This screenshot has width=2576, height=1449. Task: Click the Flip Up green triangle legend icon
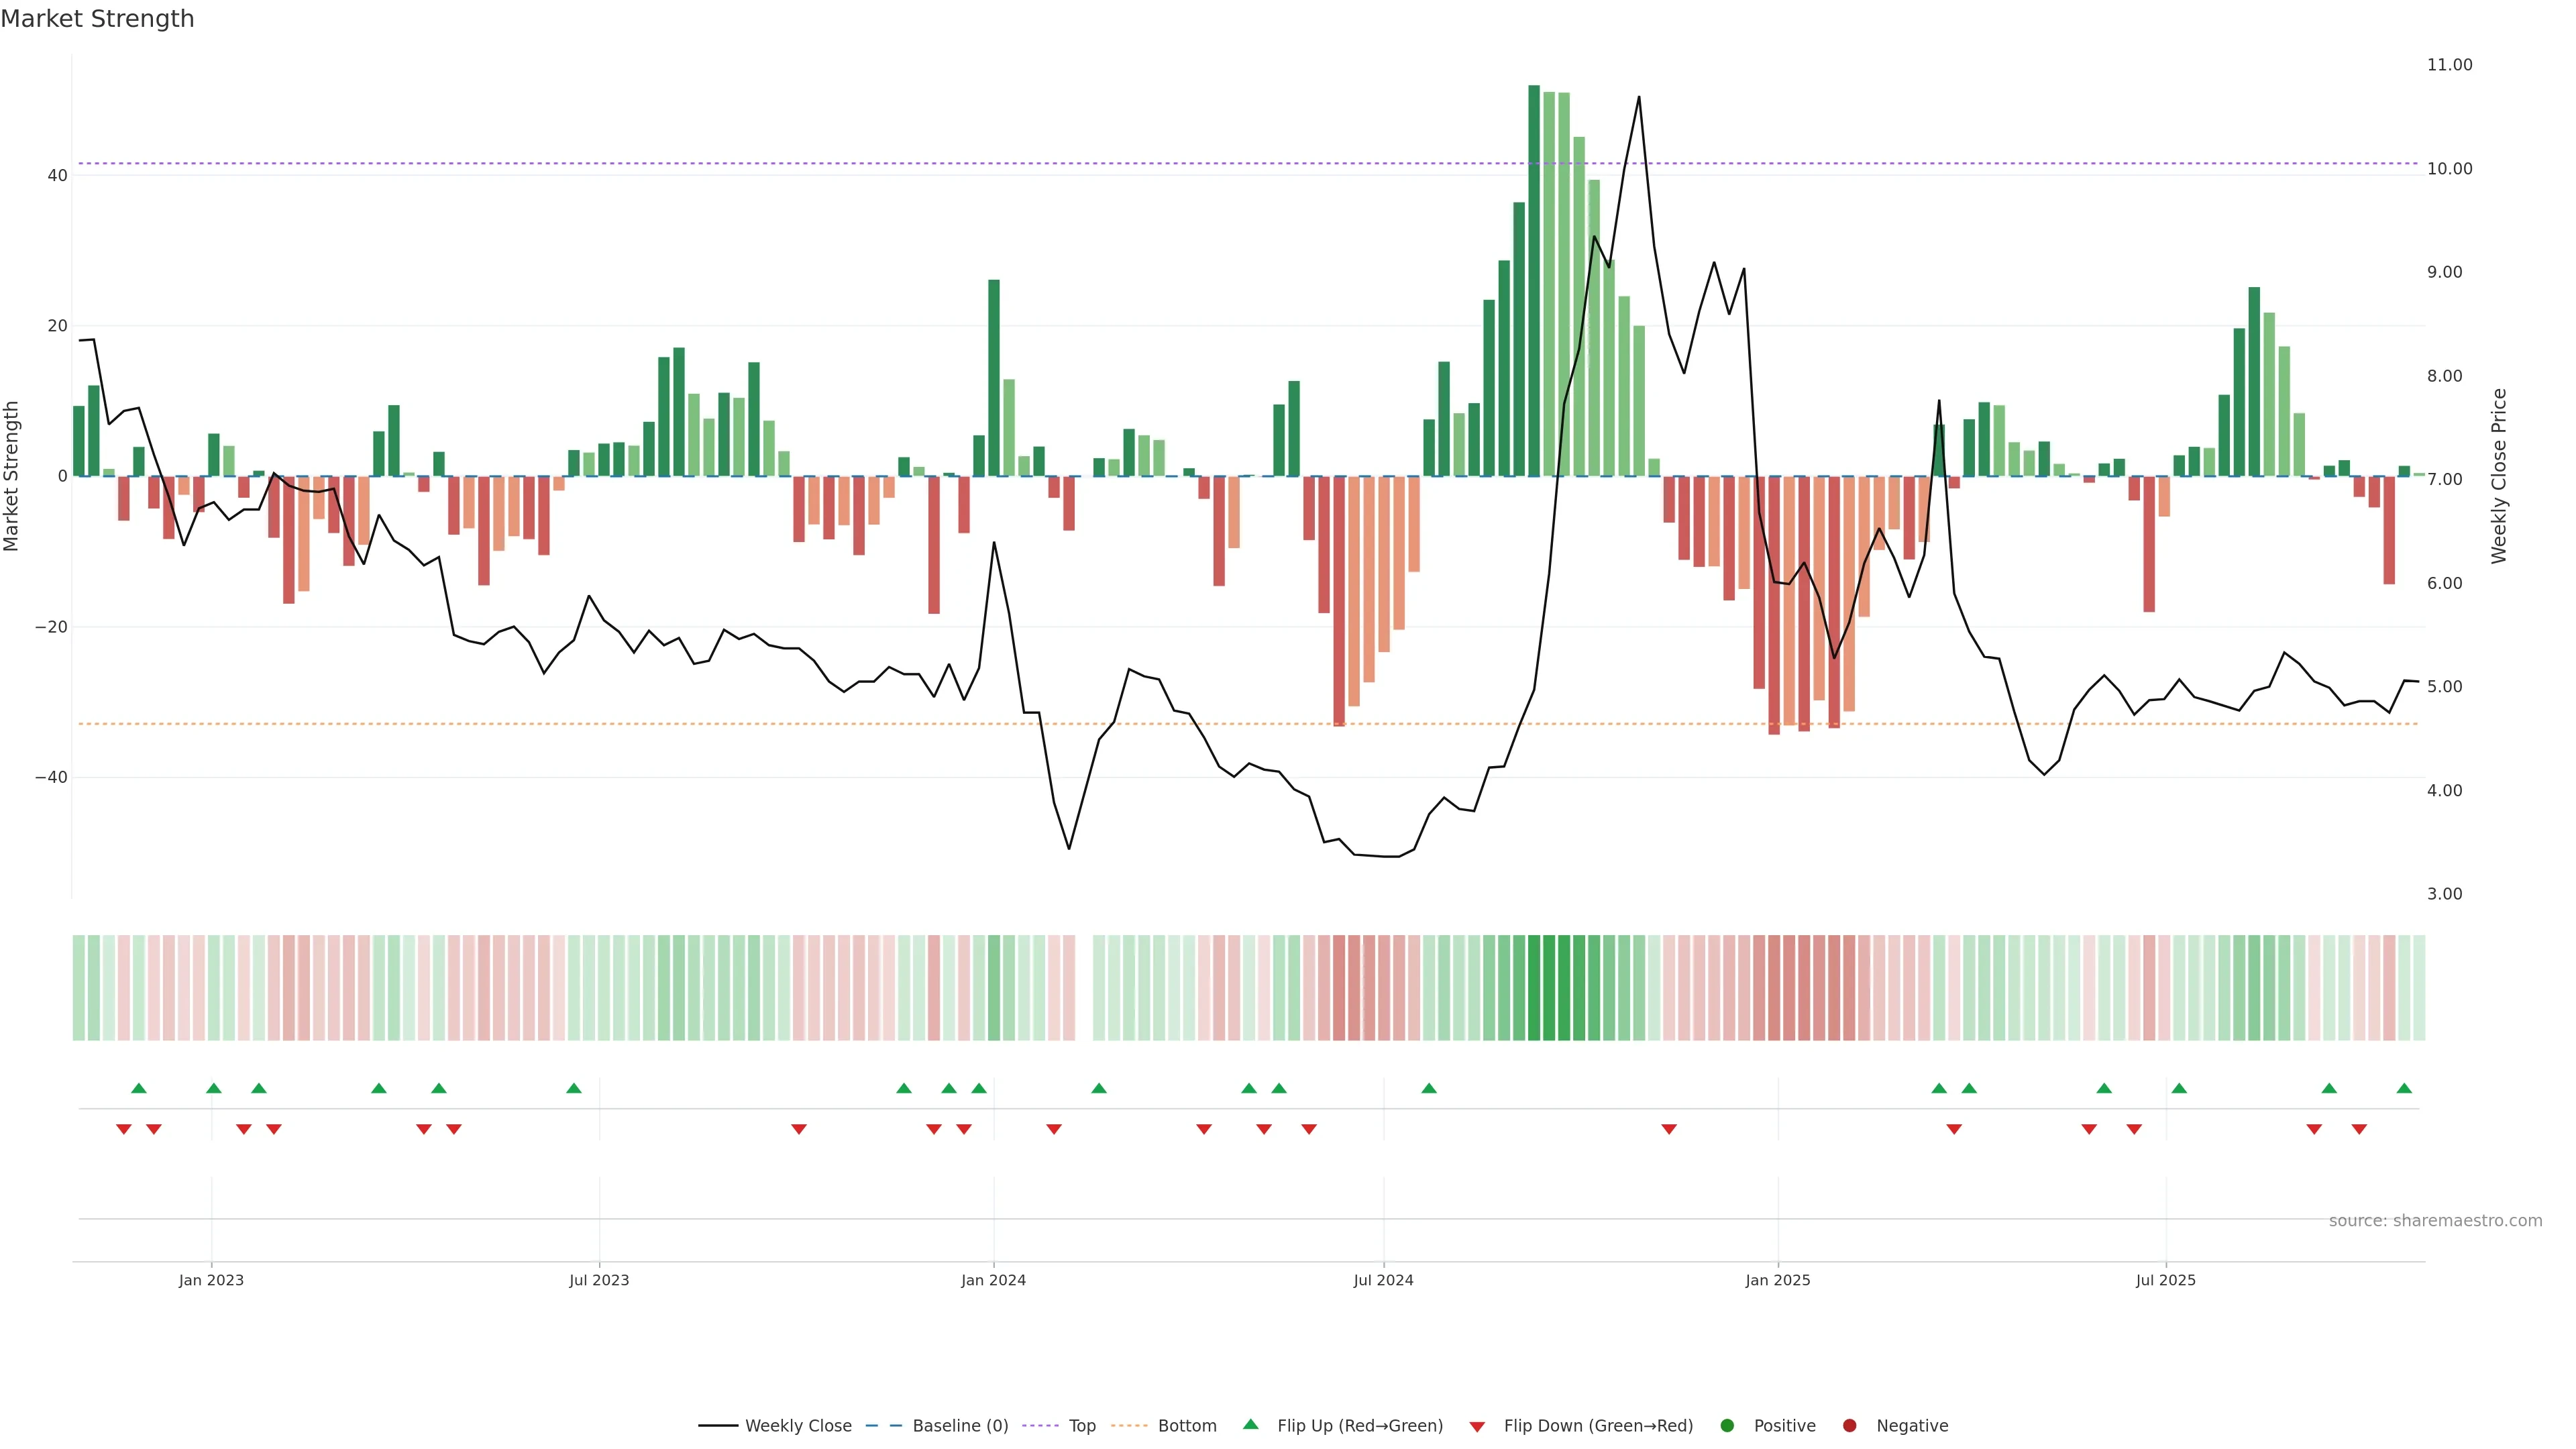(1250, 1424)
